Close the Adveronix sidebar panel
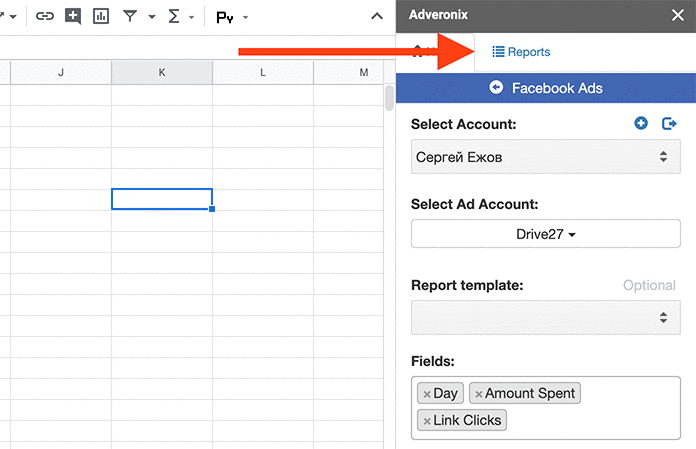 point(676,15)
